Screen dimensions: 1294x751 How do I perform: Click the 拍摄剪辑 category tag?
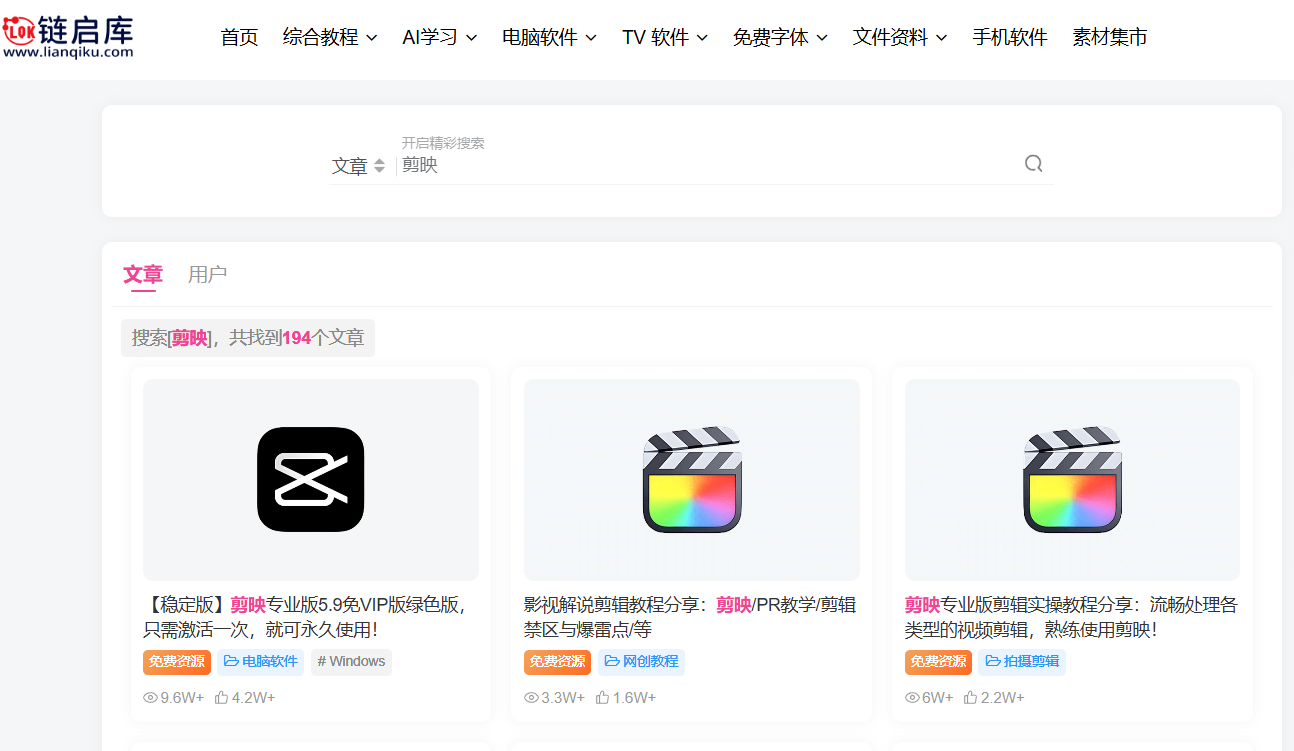(1023, 662)
